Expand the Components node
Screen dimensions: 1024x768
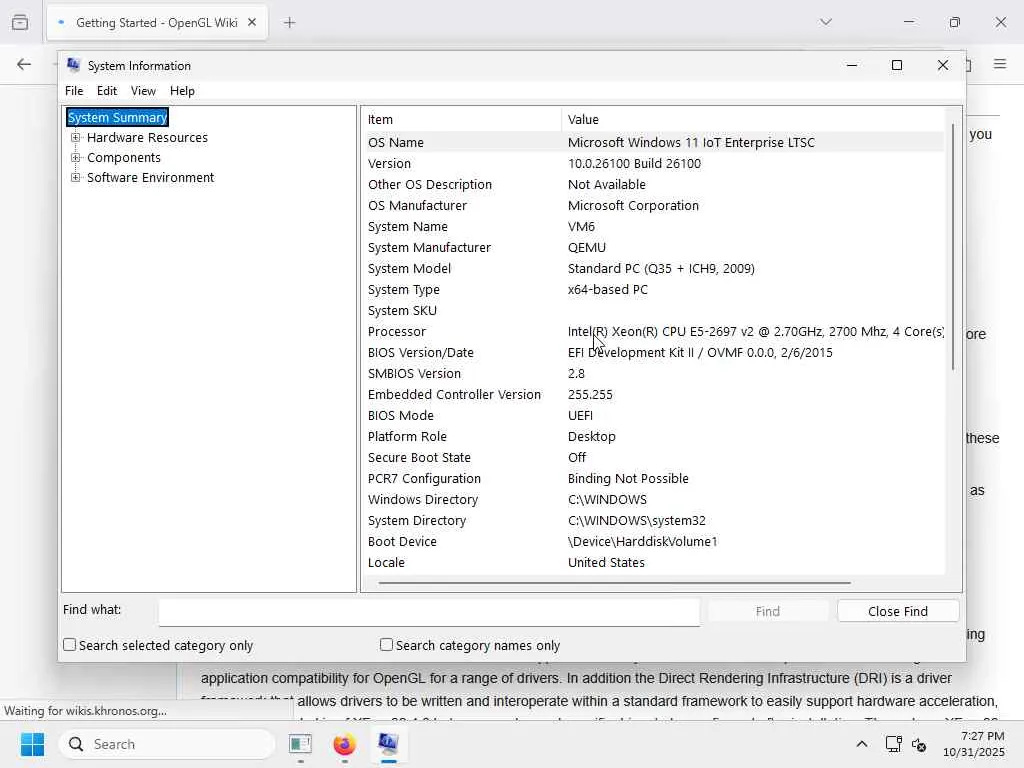[x=76, y=158]
